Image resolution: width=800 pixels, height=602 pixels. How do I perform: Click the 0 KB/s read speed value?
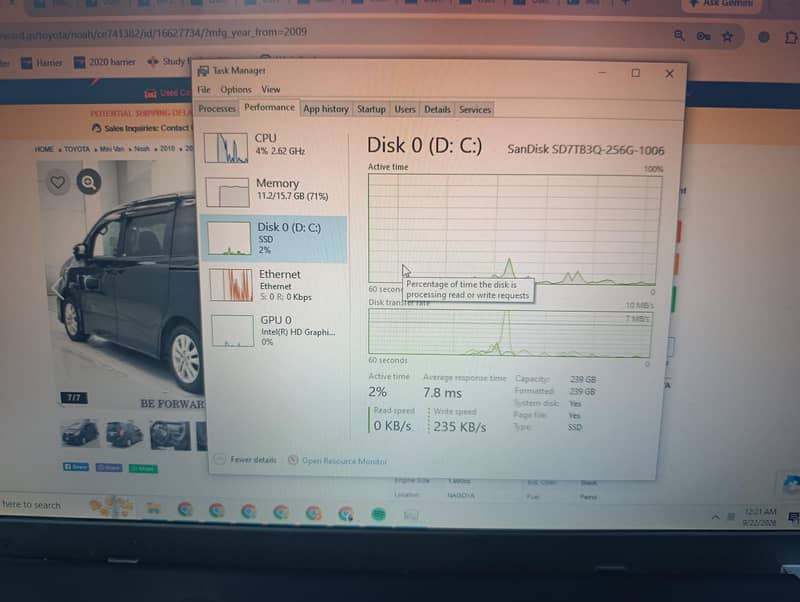click(x=392, y=425)
